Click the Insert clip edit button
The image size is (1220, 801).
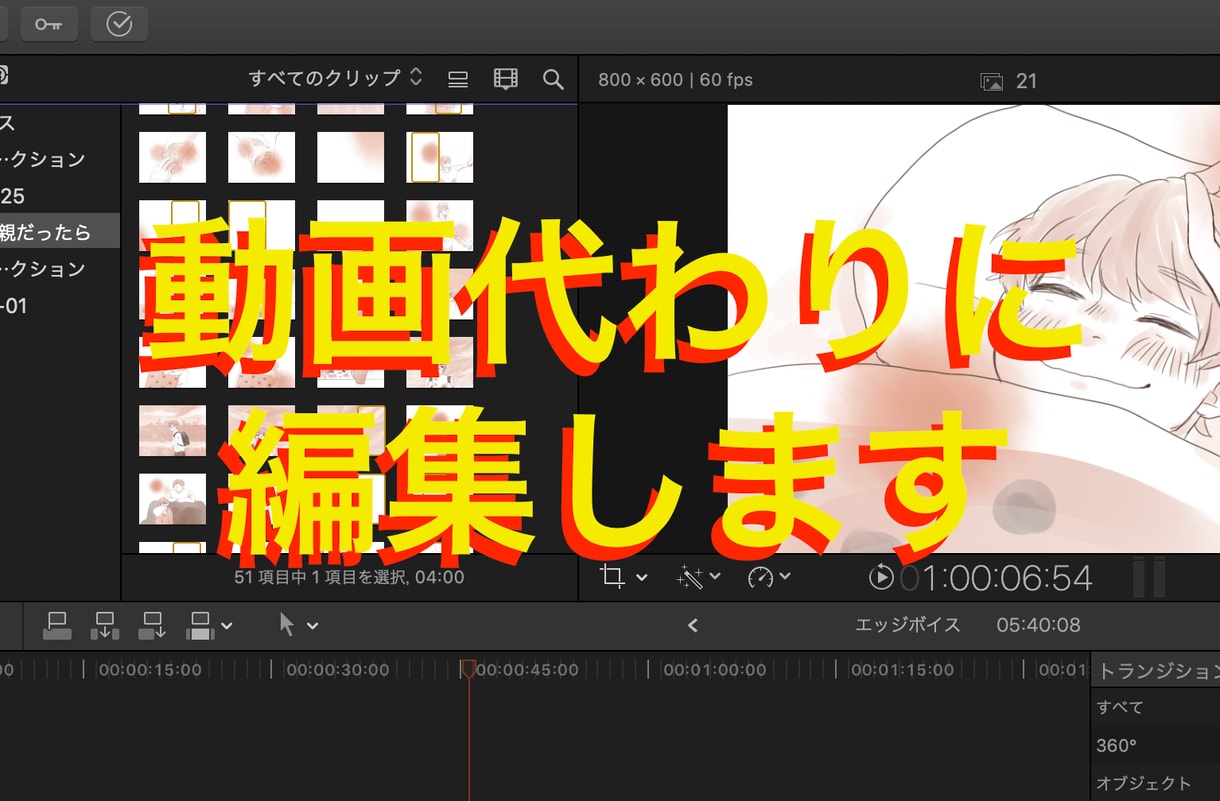(x=104, y=626)
